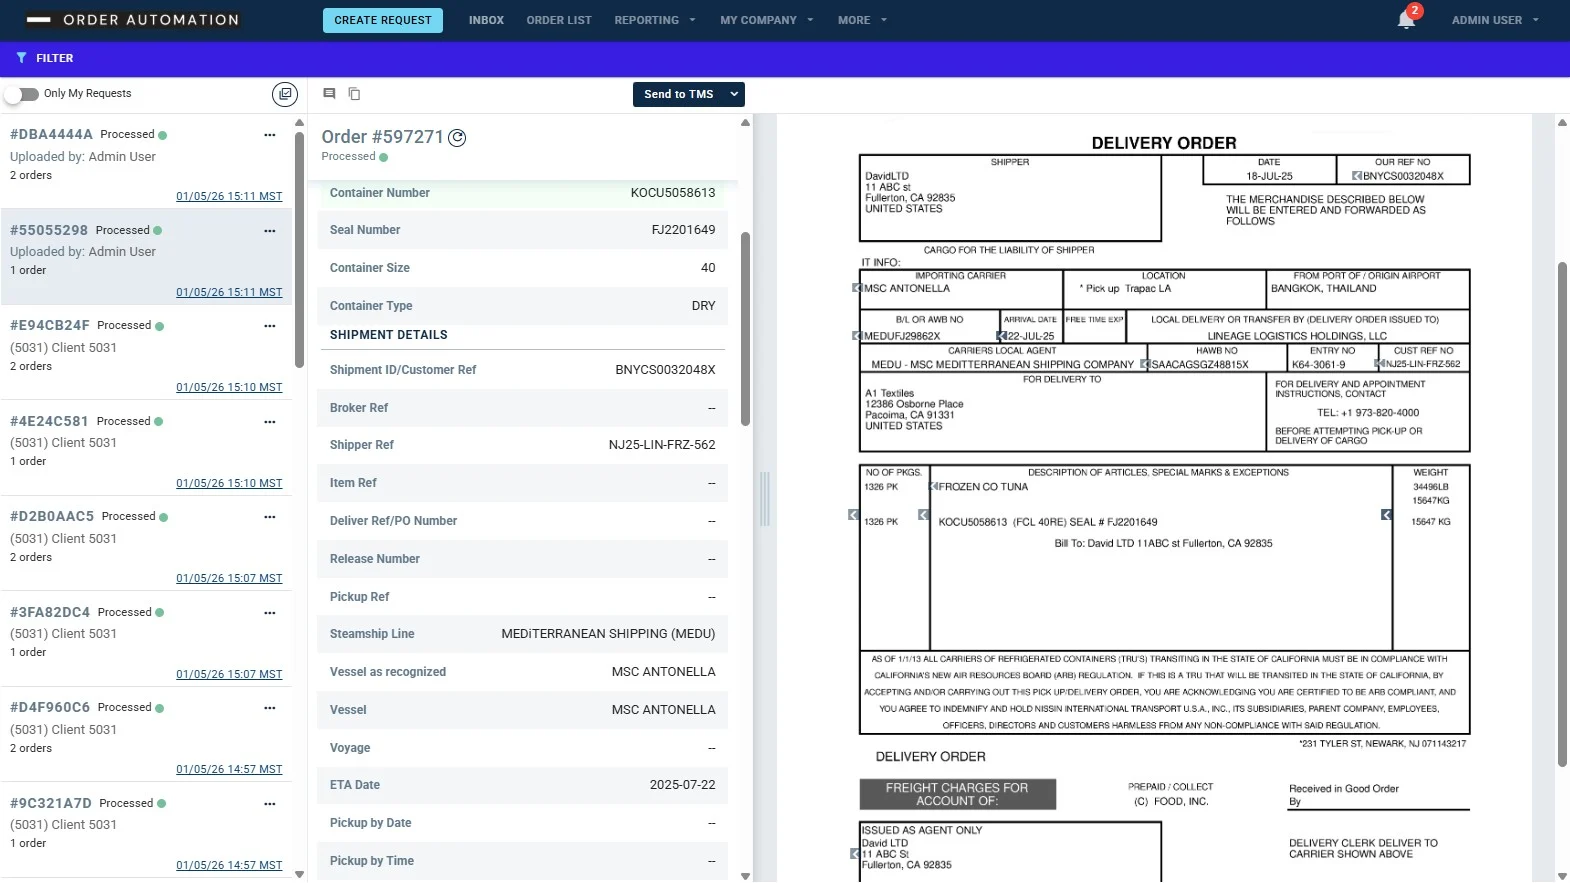Open more options for request #E94CB24F
The width and height of the screenshot is (1570, 883).
coord(269,326)
